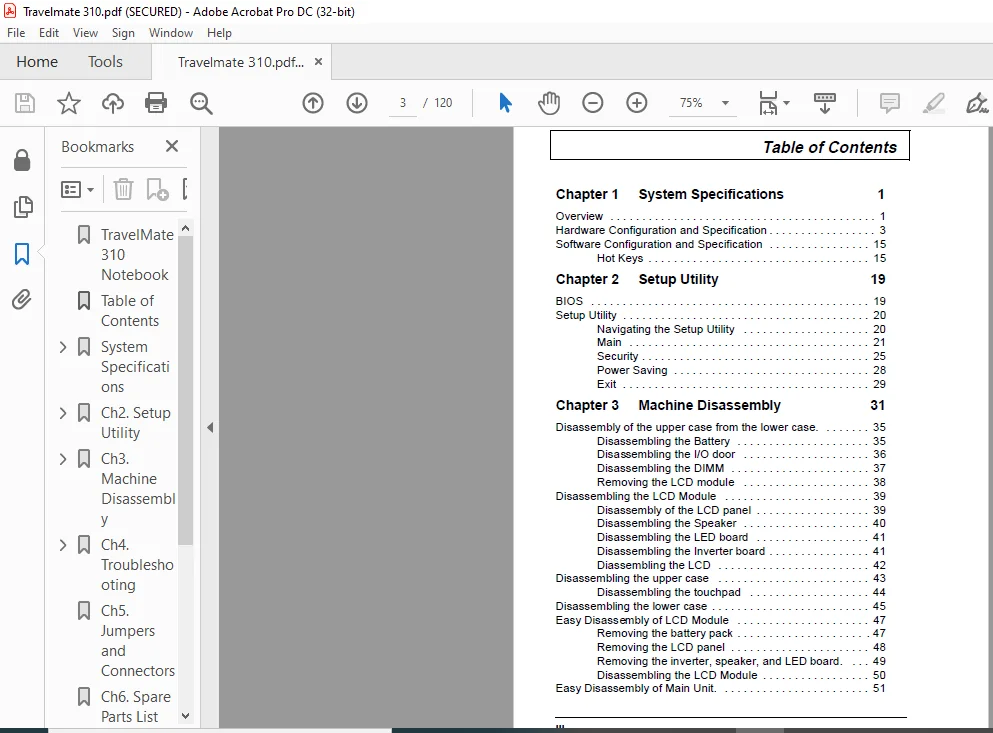
Task: Open the Attachments paperclip panel
Action: pyautogui.click(x=22, y=299)
